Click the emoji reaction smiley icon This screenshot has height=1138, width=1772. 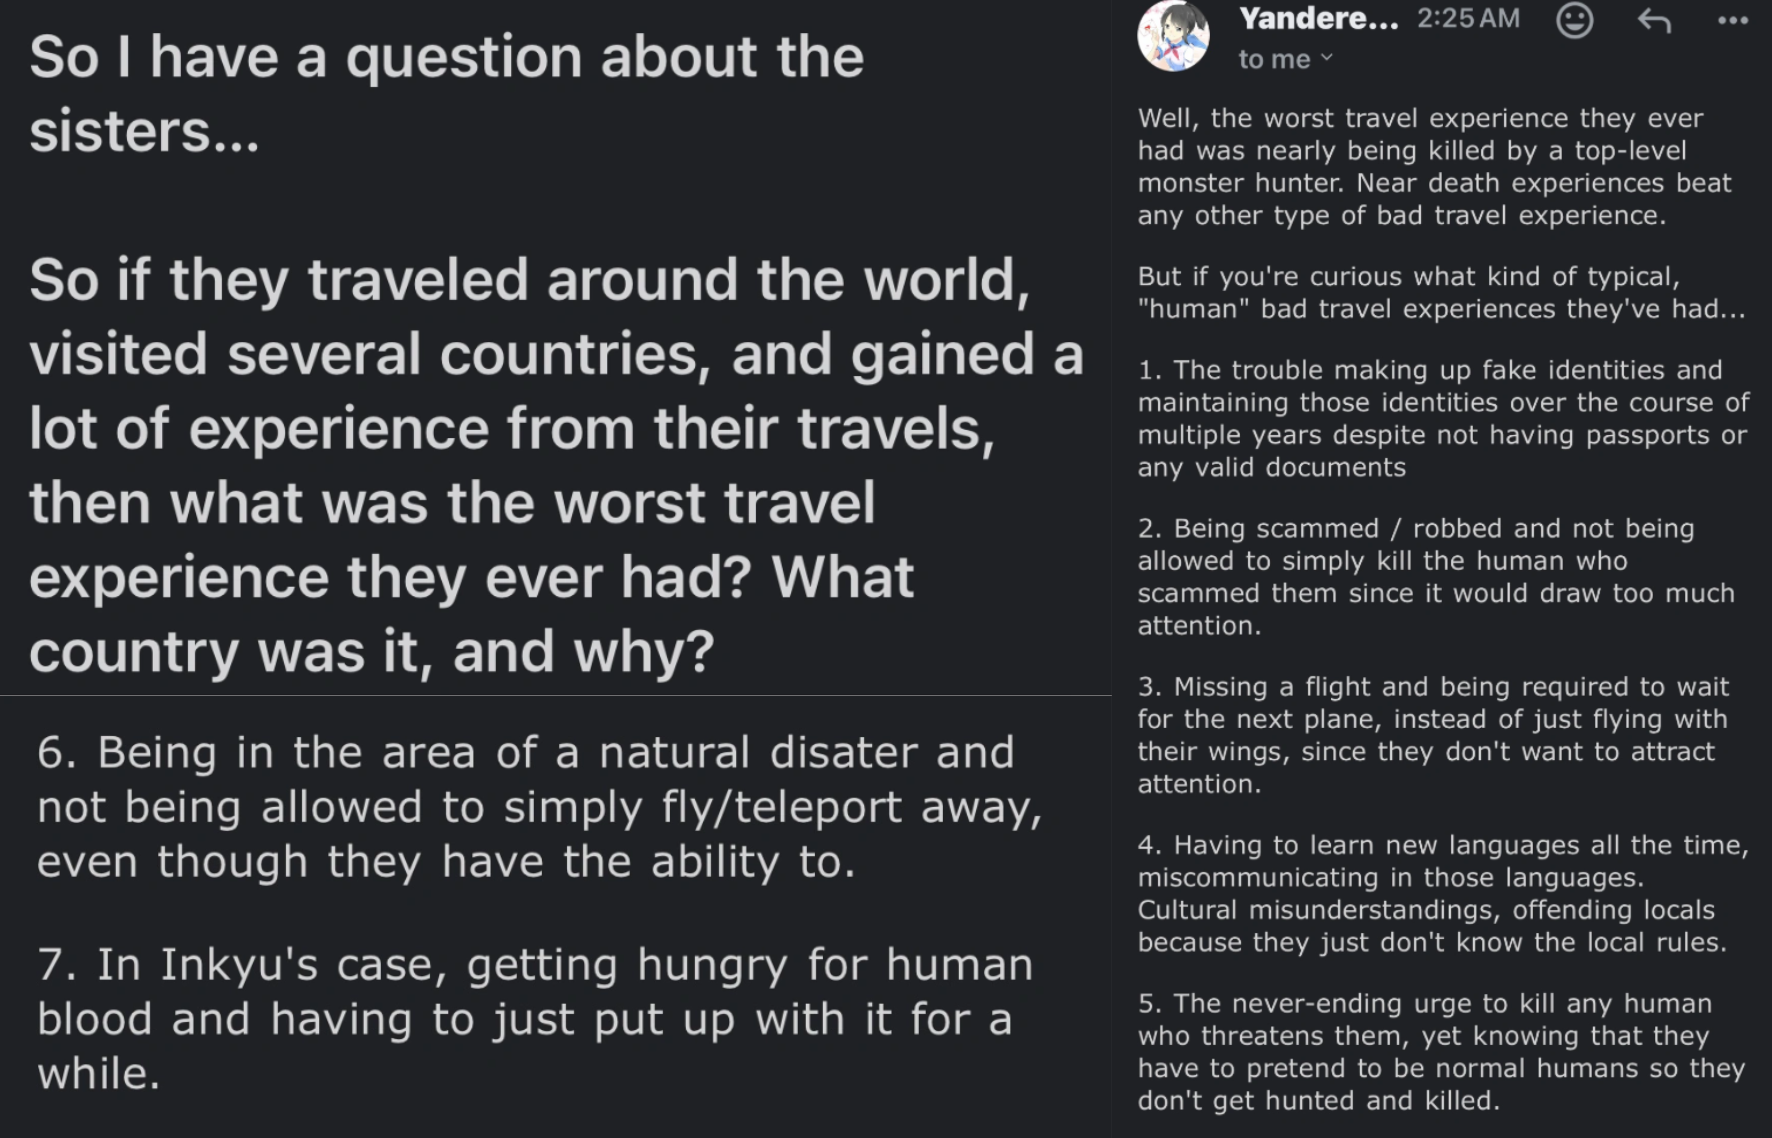tap(1574, 20)
